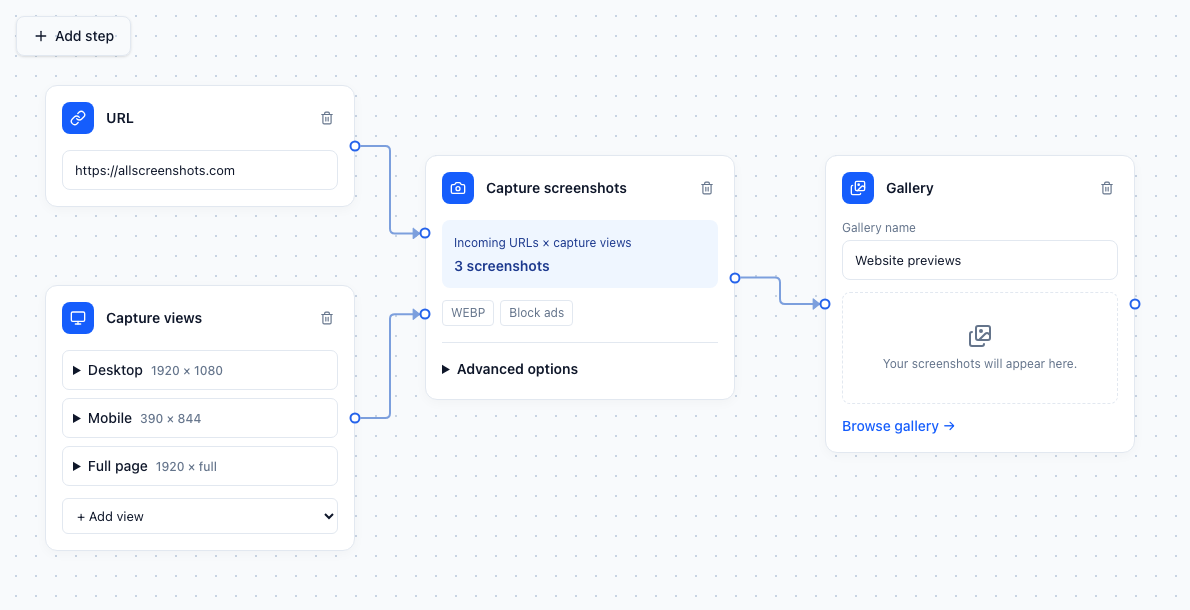
Task: Click the 3 screenshots summary text
Action: point(502,266)
